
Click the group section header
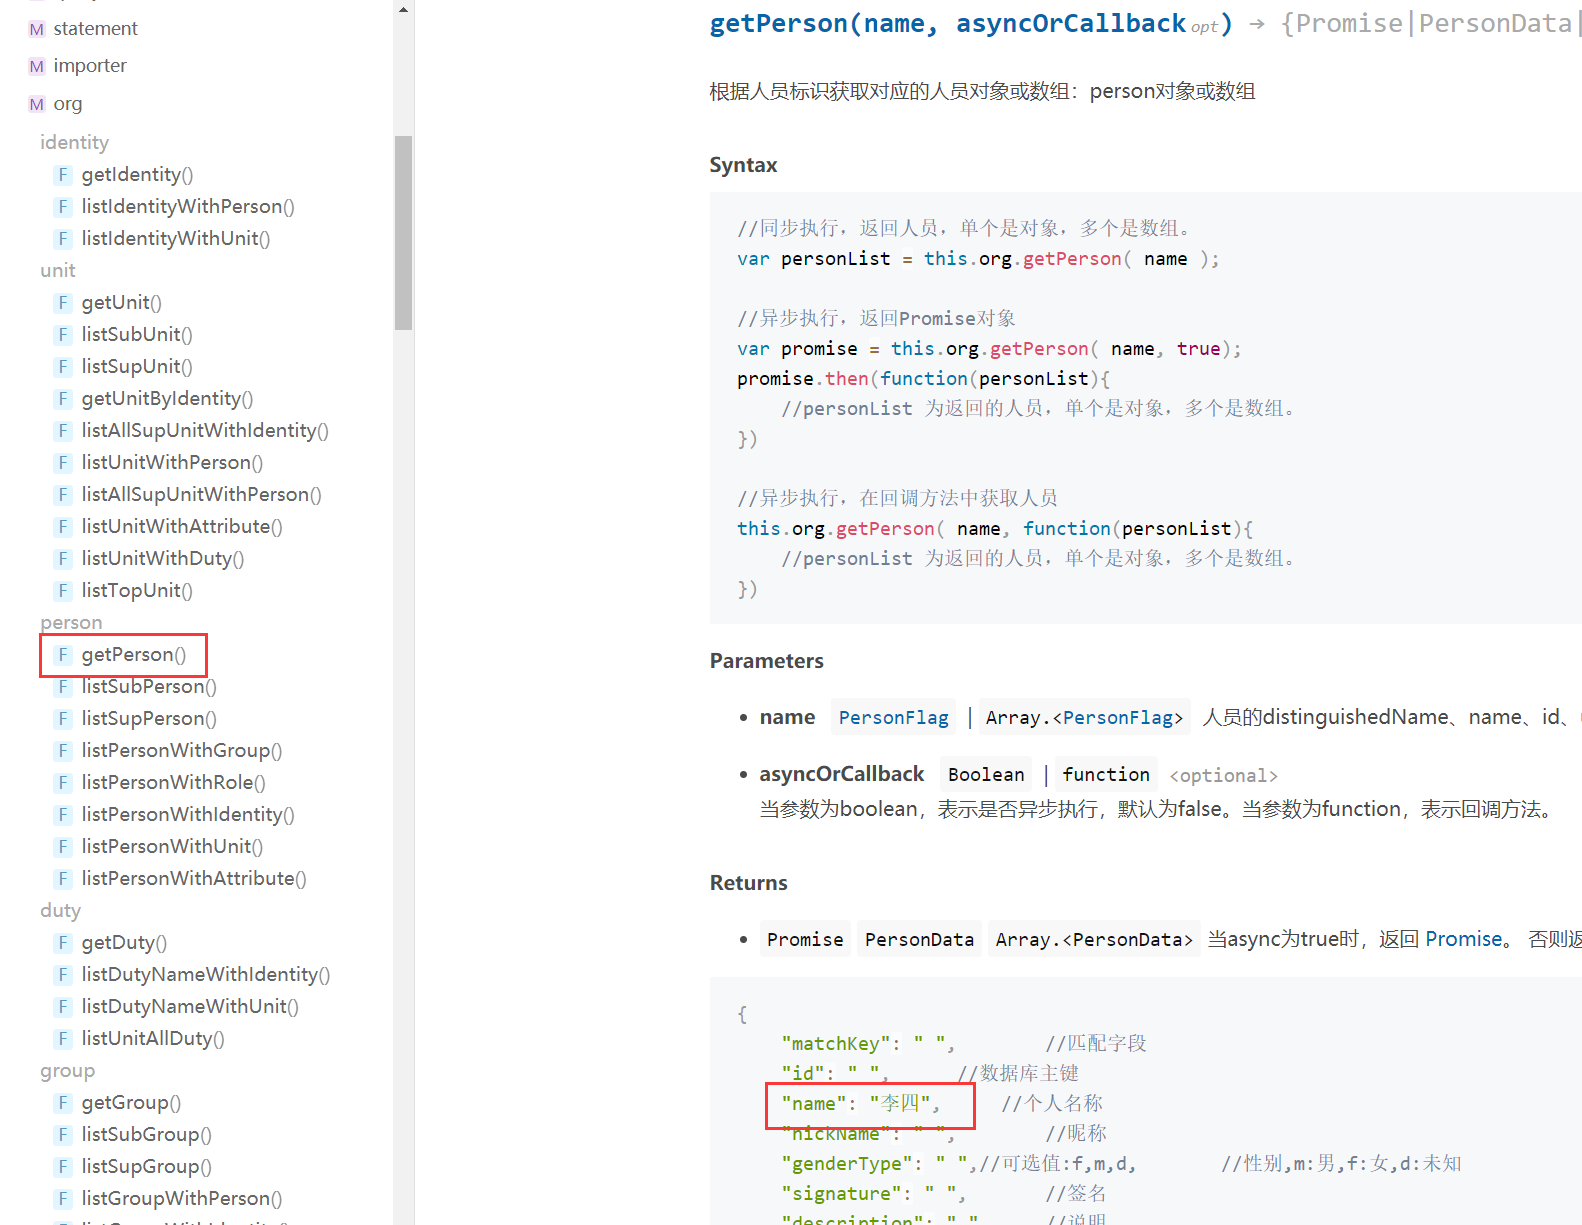click(67, 1070)
